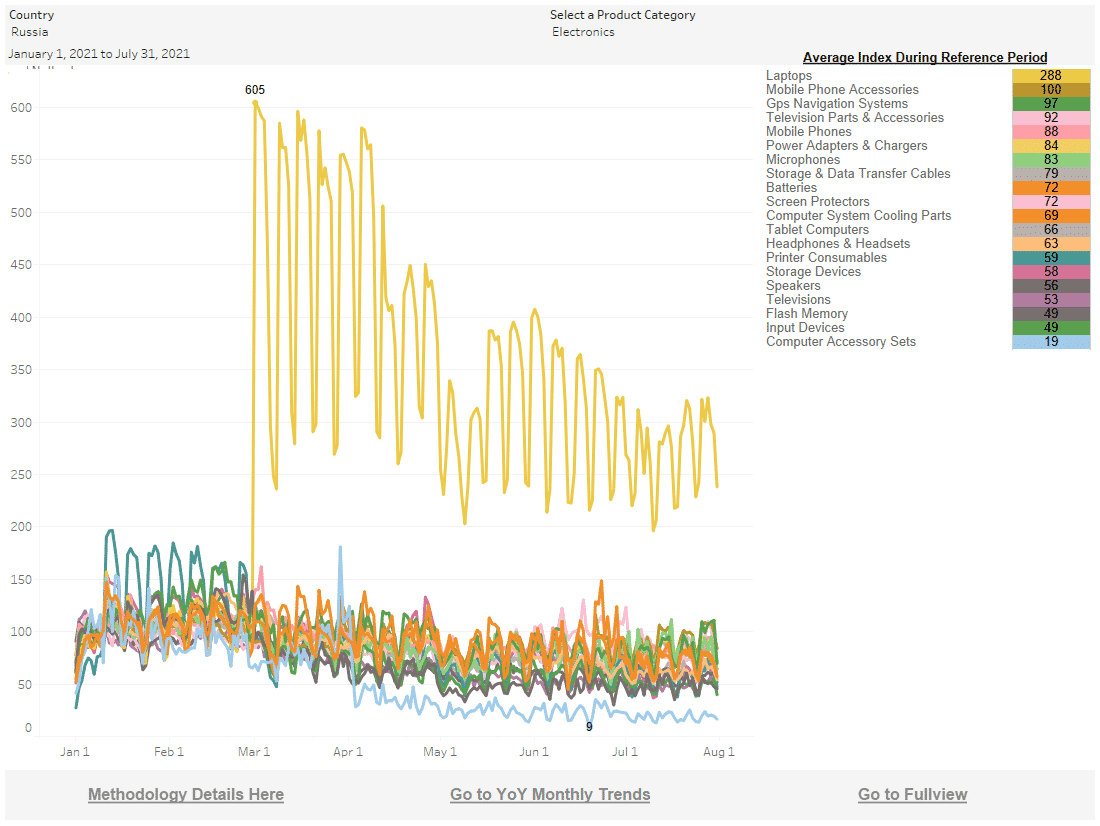The height and width of the screenshot is (826, 1100).
Task: Select the Headphones & Headsets legend entry
Action: 838,244
